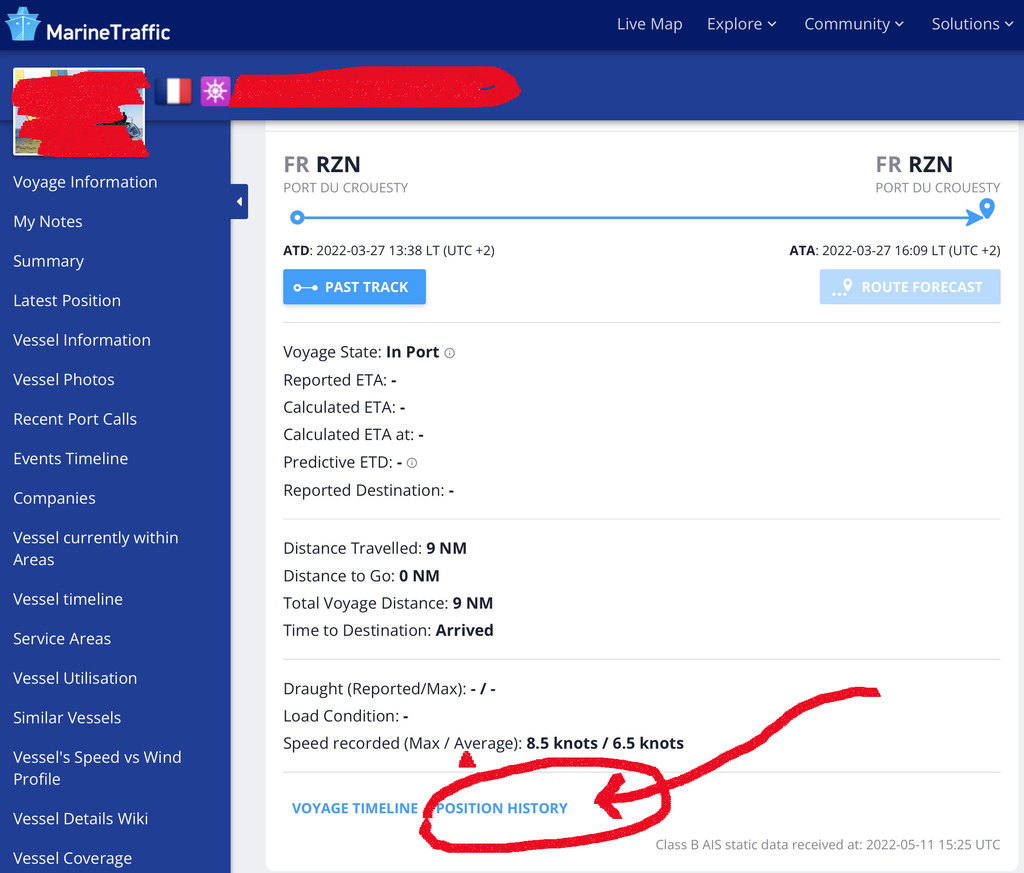Click info icon next to Predictive ETD
This screenshot has height=873, width=1024.
(x=411, y=463)
